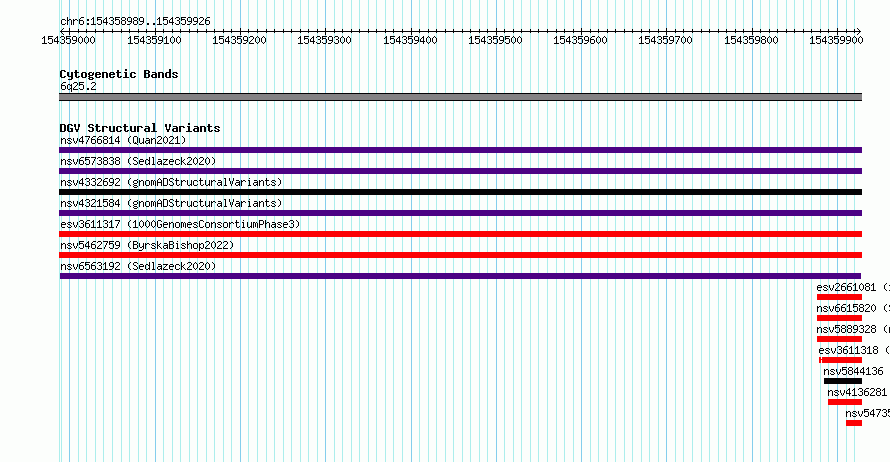Image resolution: width=890 pixels, height=462 pixels.
Task: Click ruler position 154359600
Action: pyautogui.click(x=580, y=40)
